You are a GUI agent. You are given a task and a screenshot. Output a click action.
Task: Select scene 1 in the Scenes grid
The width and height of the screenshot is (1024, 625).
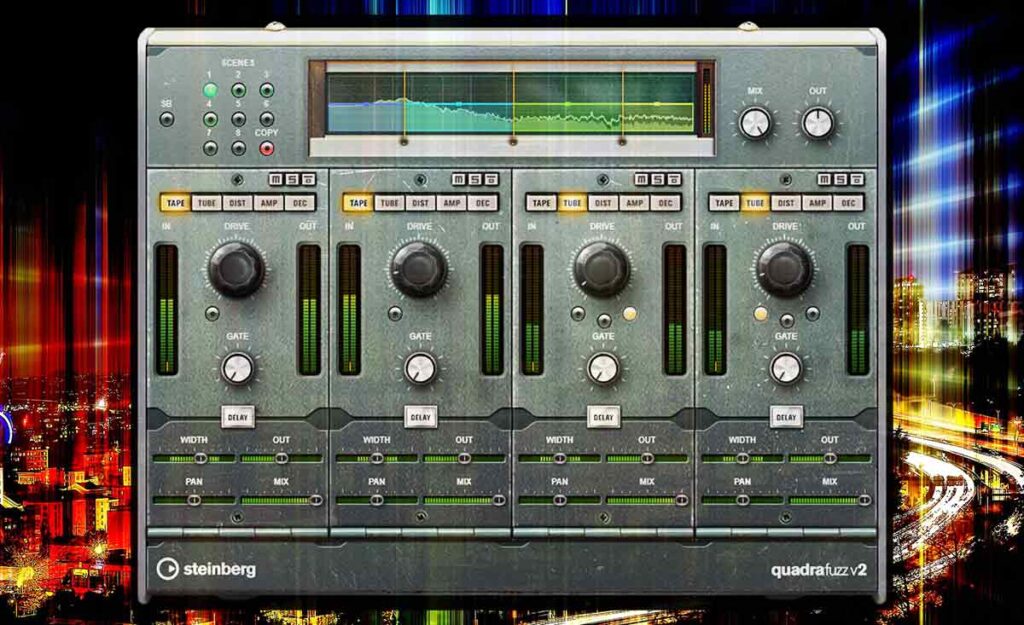coord(210,90)
